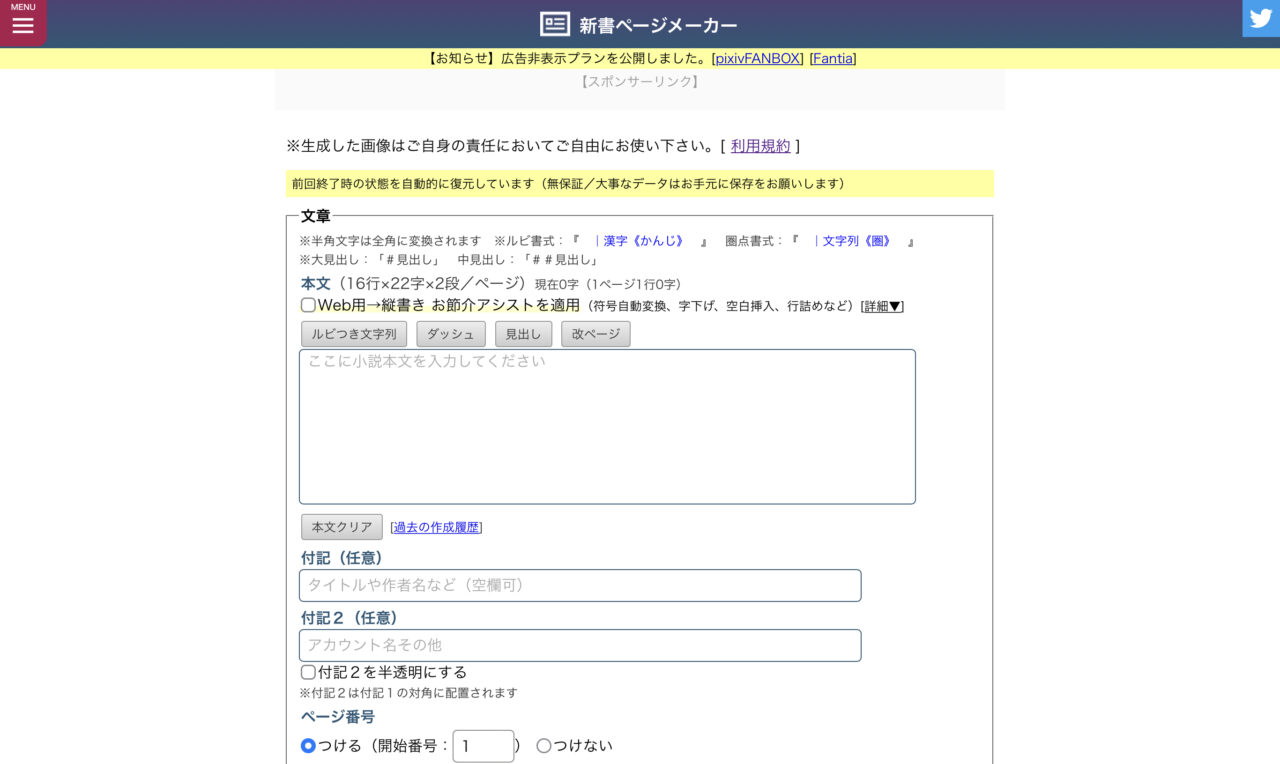Click the 付記 title input field
Screen dimensions: 1280x764
coord(579,585)
